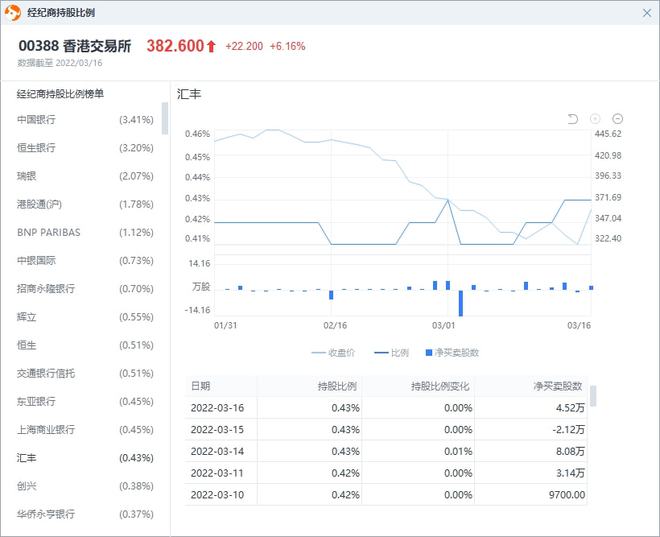660x537 pixels.
Task: Click the orange app logo icon
Action: [x=13, y=13]
